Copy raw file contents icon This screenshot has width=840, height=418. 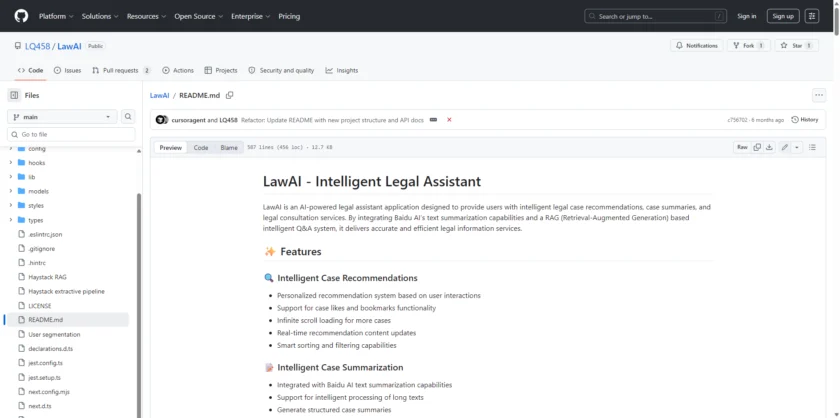click(757, 147)
